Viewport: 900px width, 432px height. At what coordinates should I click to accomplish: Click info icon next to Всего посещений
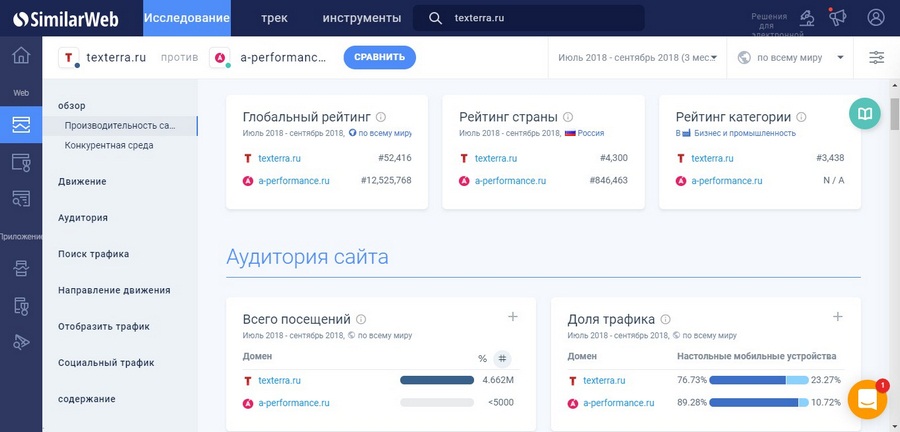click(361, 320)
